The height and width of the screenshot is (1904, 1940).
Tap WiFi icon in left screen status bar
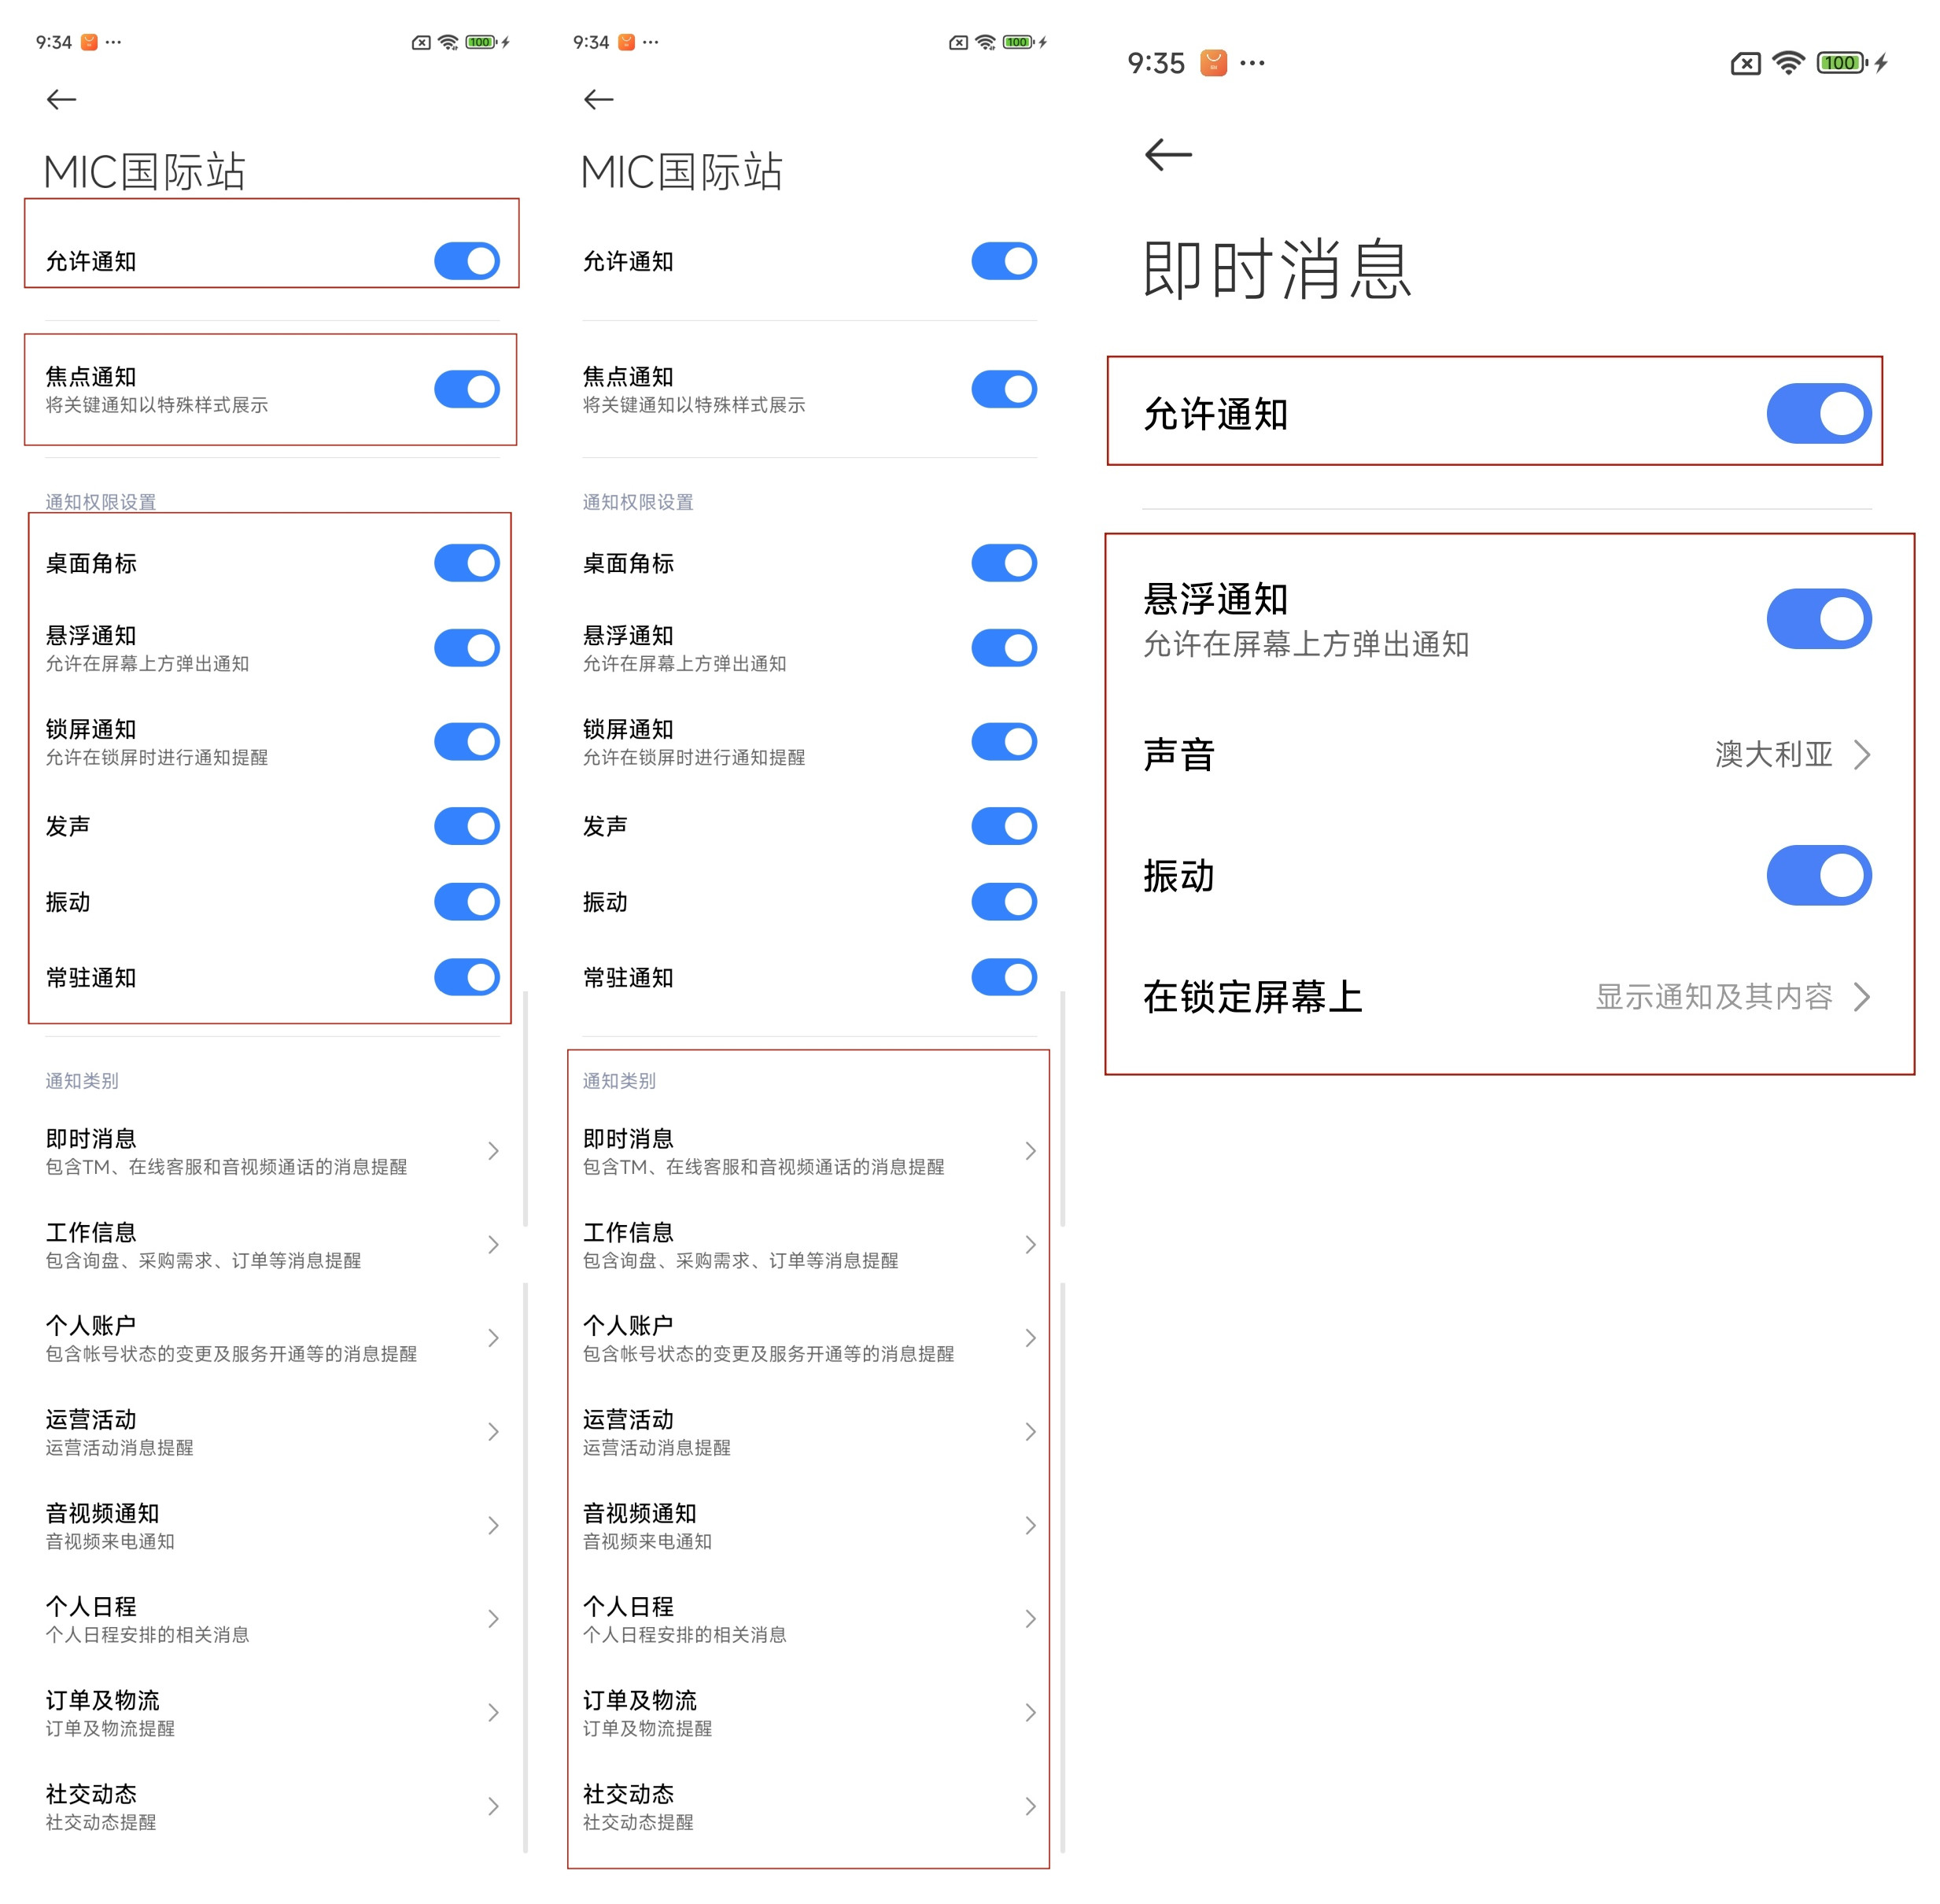click(448, 42)
